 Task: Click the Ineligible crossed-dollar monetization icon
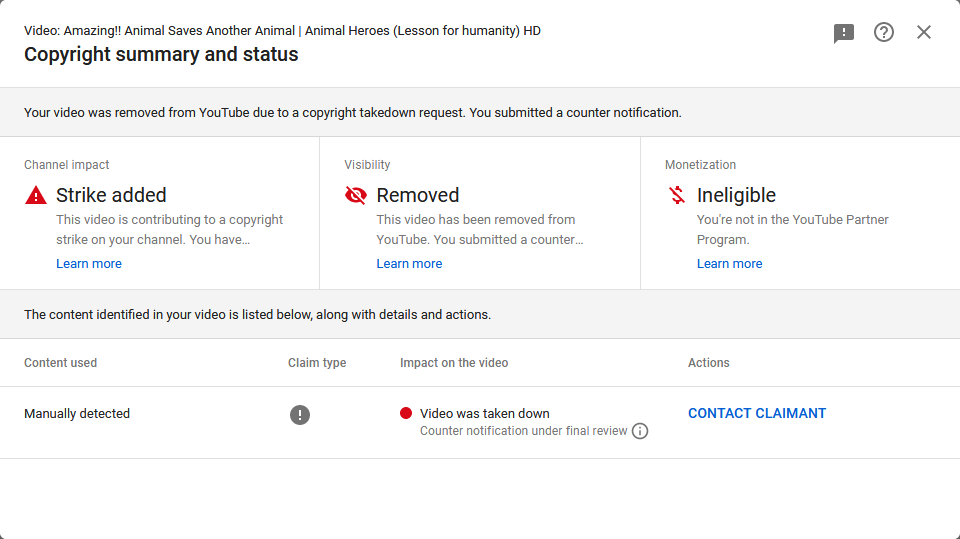[677, 195]
